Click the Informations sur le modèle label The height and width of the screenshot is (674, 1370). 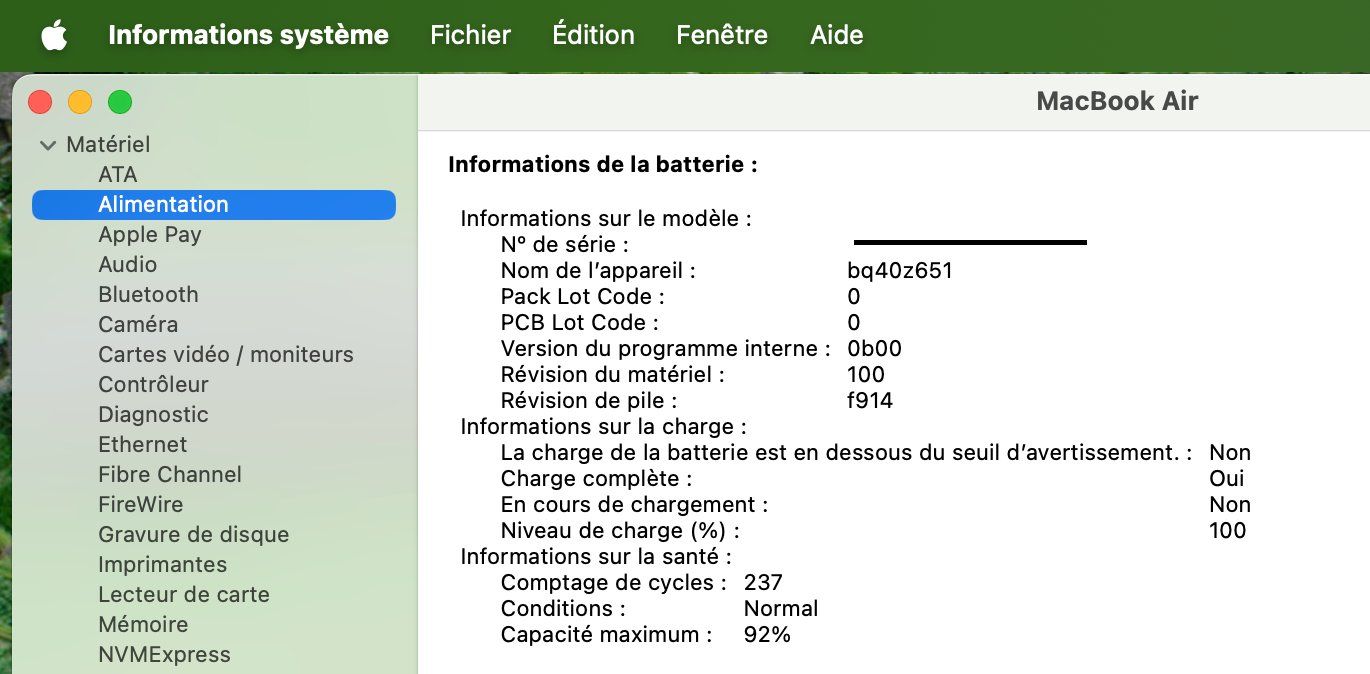pos(606,219)
